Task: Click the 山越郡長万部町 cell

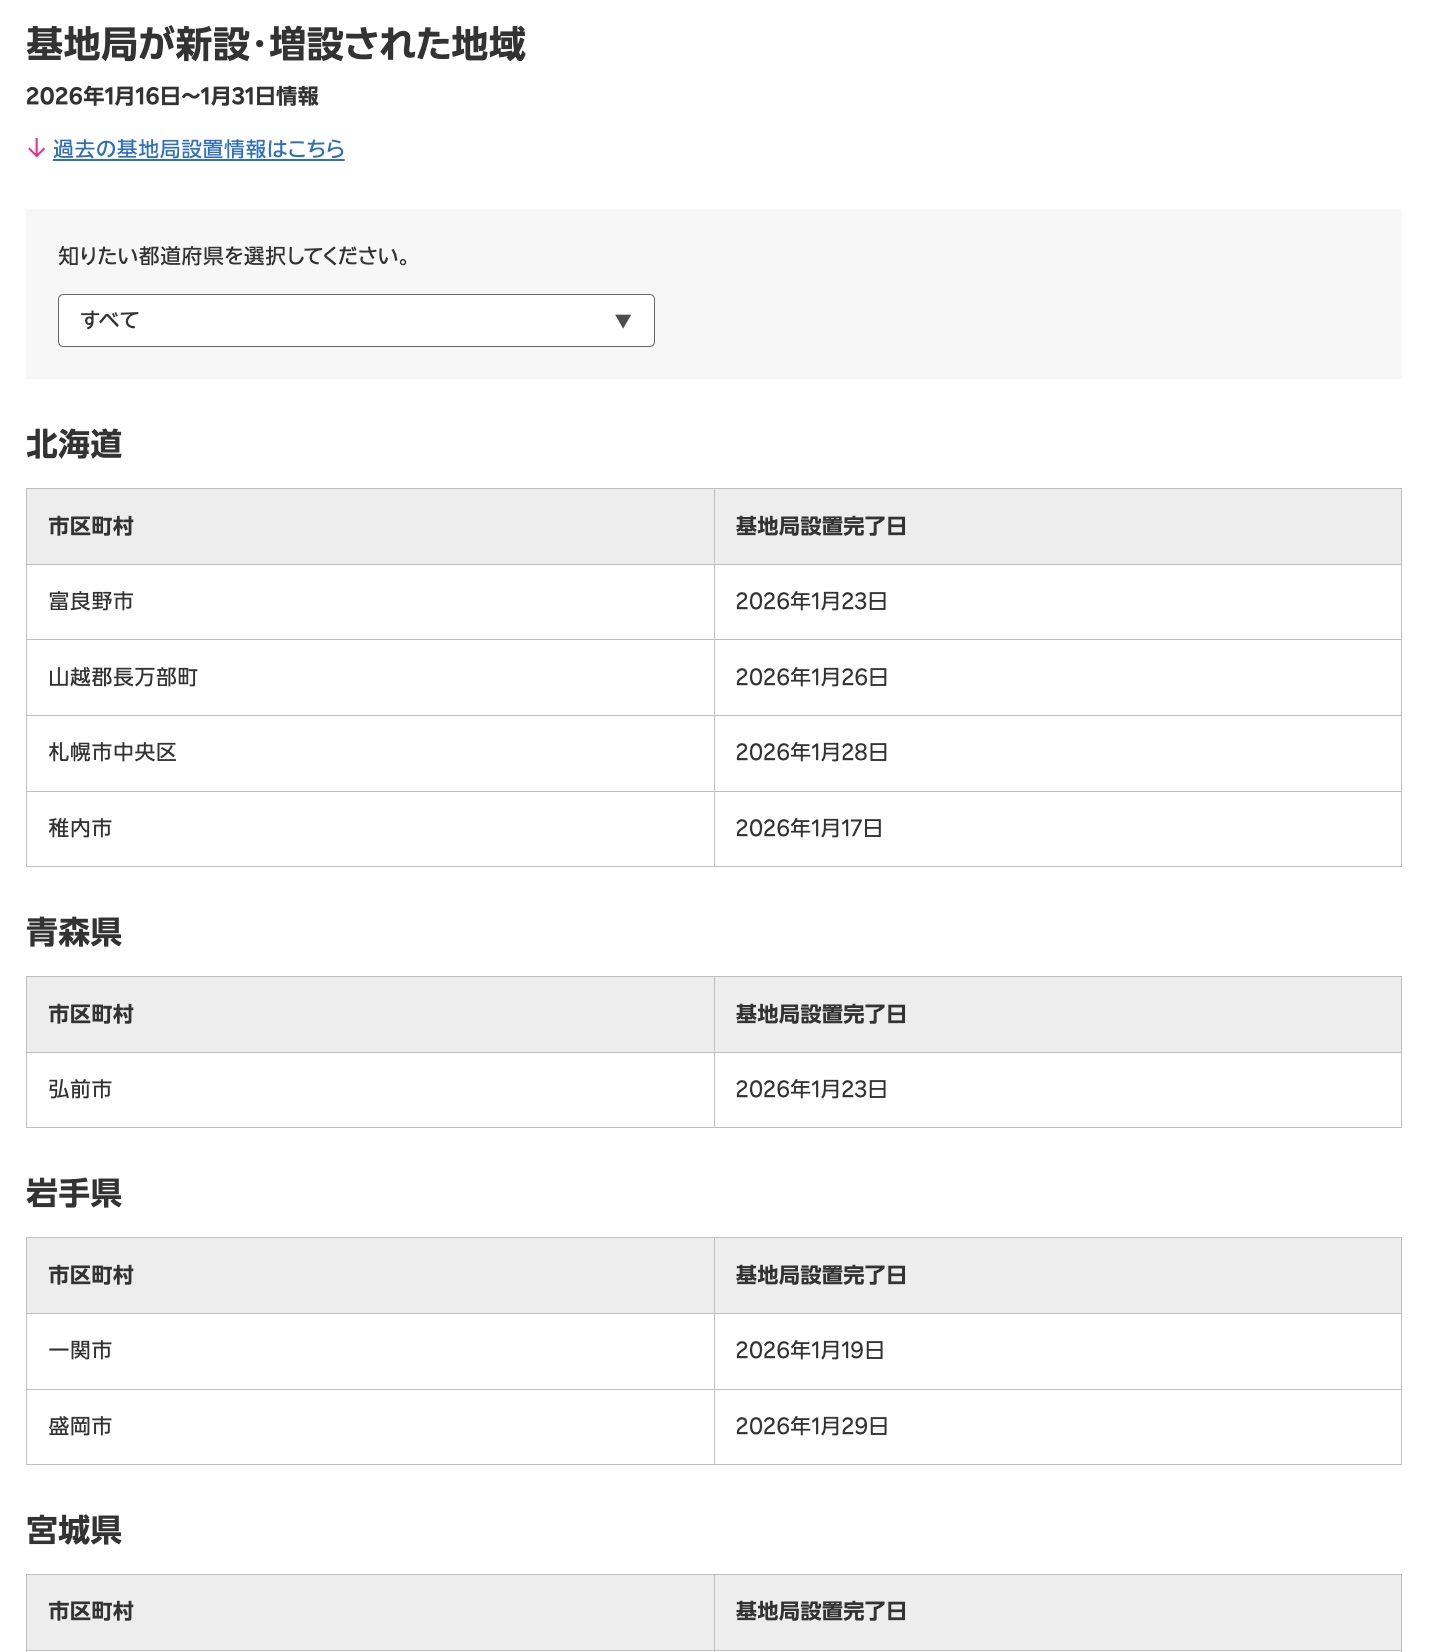Action: (x=370, y=678)
